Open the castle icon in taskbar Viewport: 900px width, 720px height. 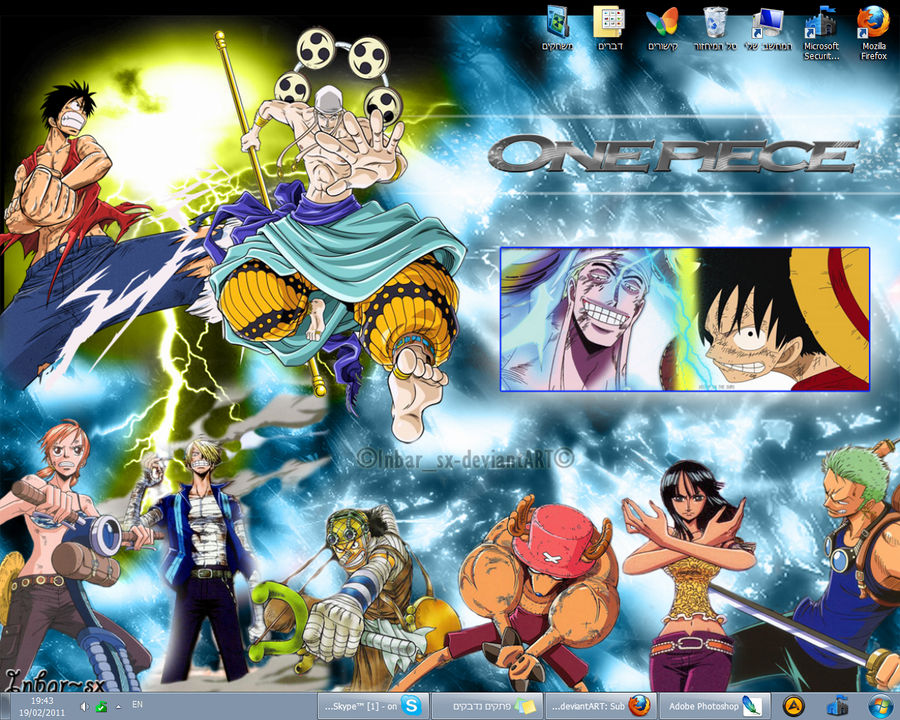click(837, 706)
